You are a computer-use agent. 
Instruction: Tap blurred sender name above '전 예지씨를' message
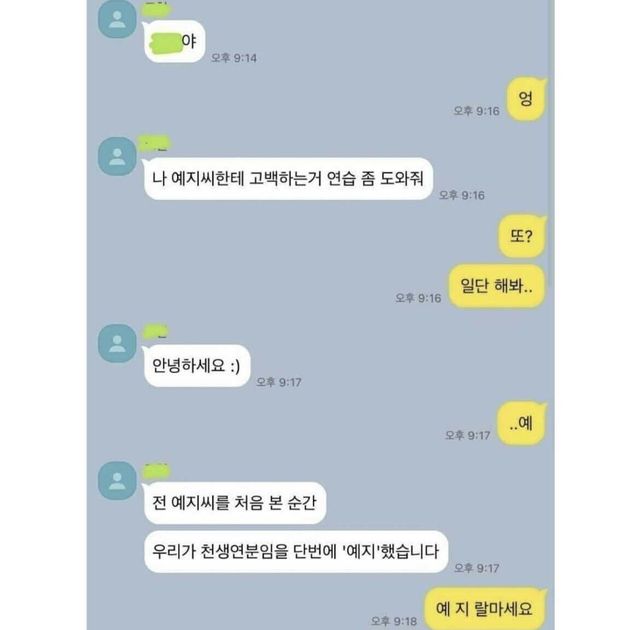(156, 470)
